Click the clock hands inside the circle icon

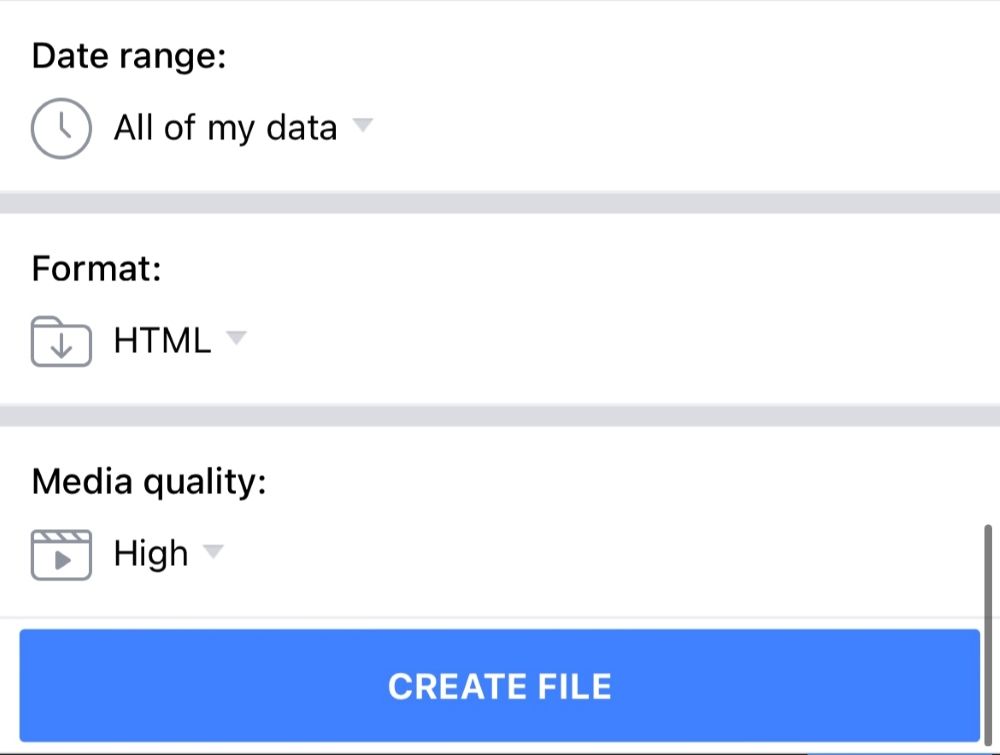point(64,124)
